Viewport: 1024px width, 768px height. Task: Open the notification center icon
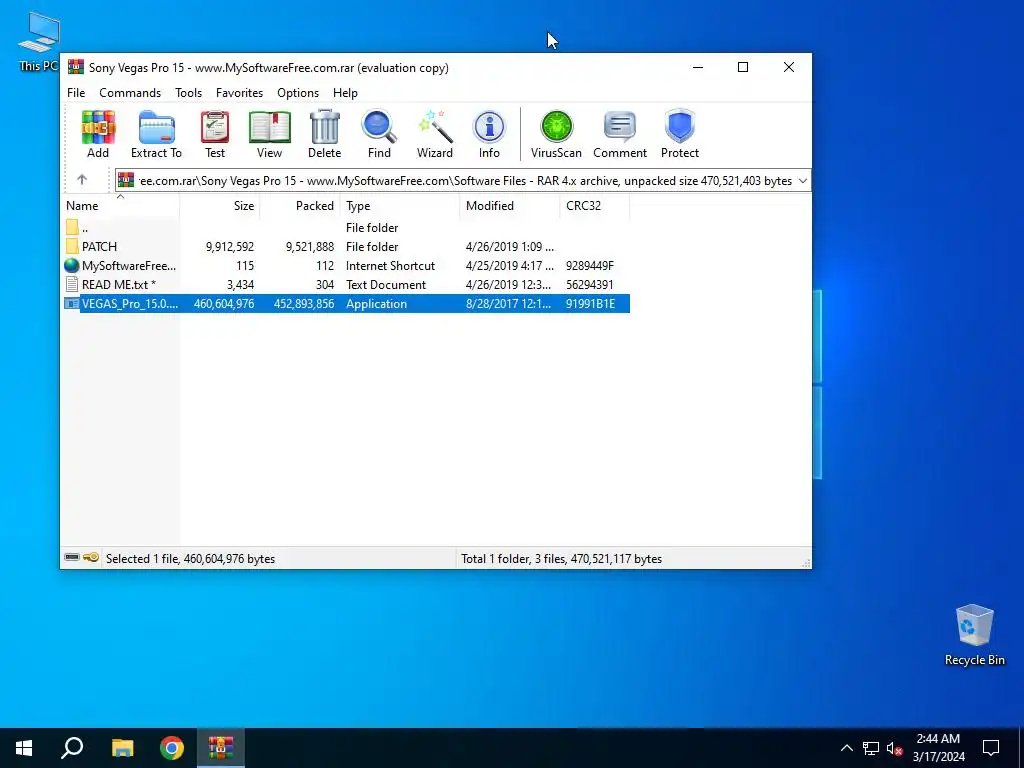[x=991, y=748]
